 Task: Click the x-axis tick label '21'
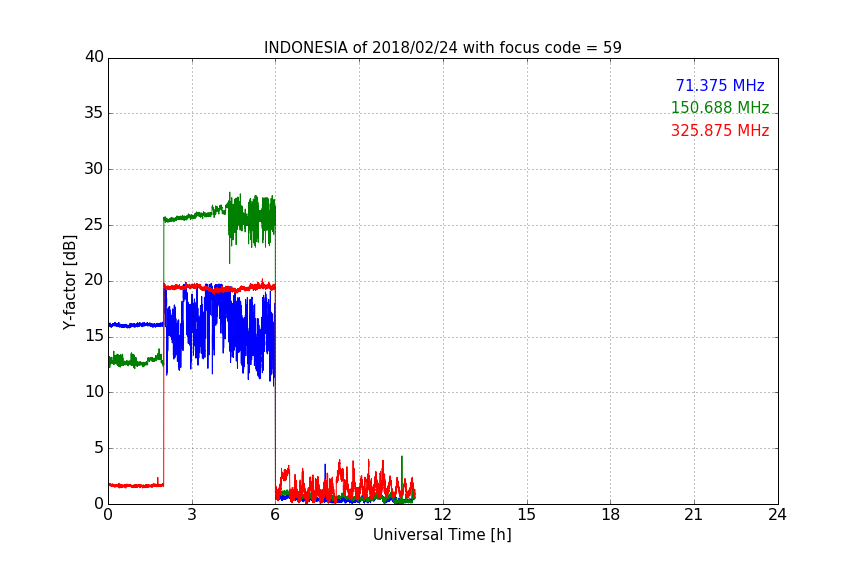pos(694,515)
